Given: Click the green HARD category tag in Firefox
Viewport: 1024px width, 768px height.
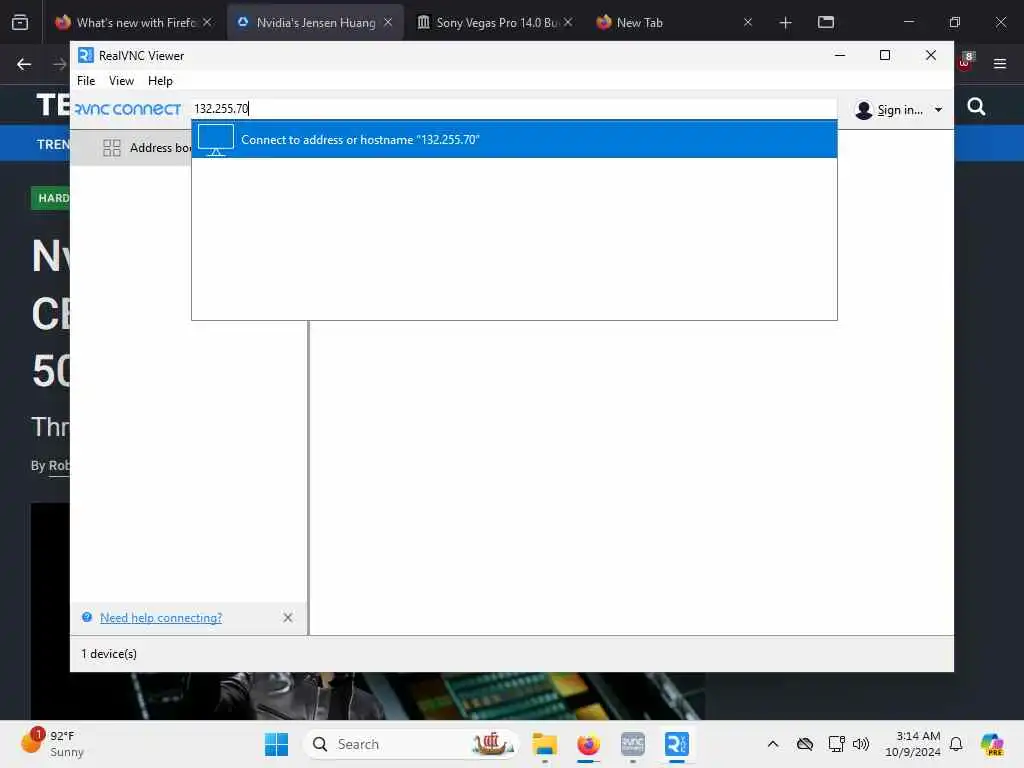Looking at the screenshot, I should [x=50, y=198].
